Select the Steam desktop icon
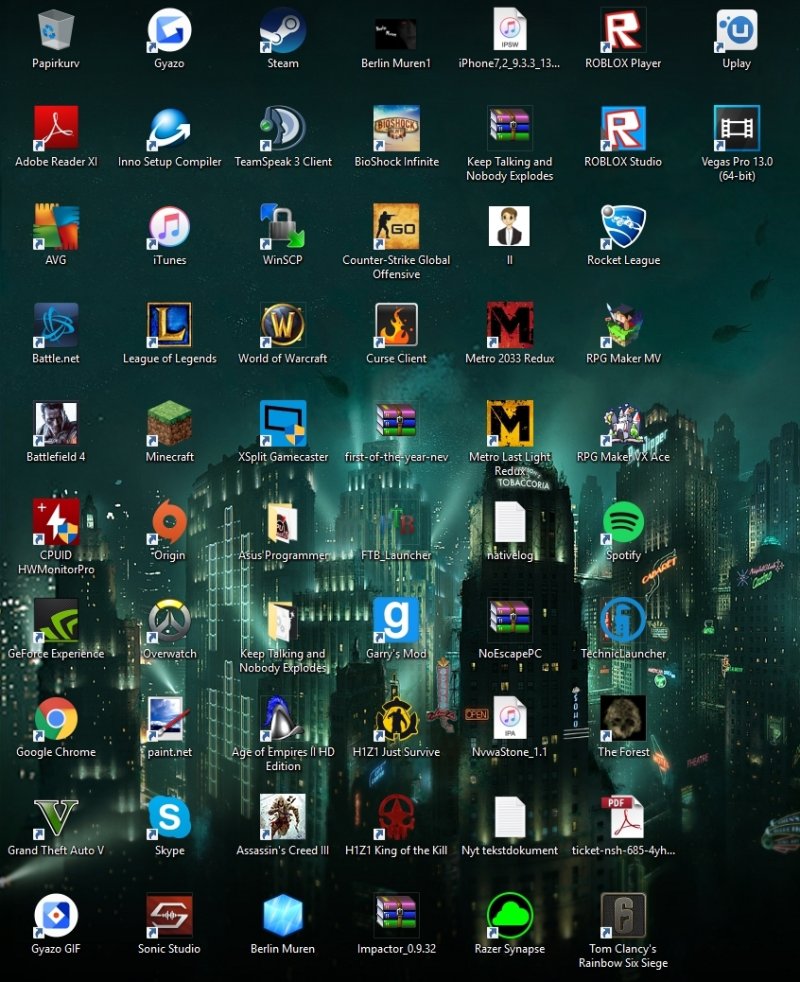Image resolution: width=800 pixels, height=982 pixels. point(283,30)
